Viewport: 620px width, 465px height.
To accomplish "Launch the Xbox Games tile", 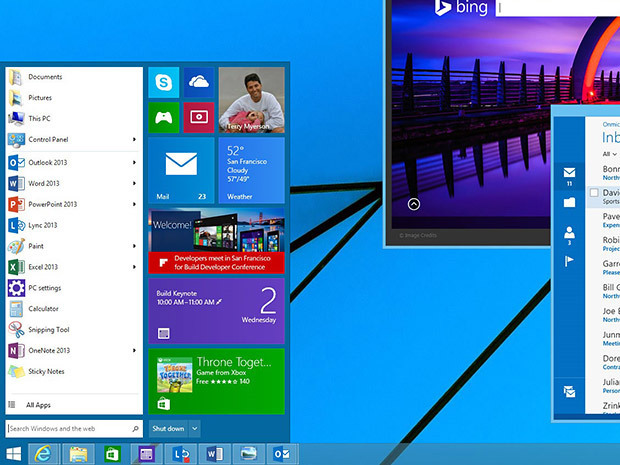I will (164, 117).
